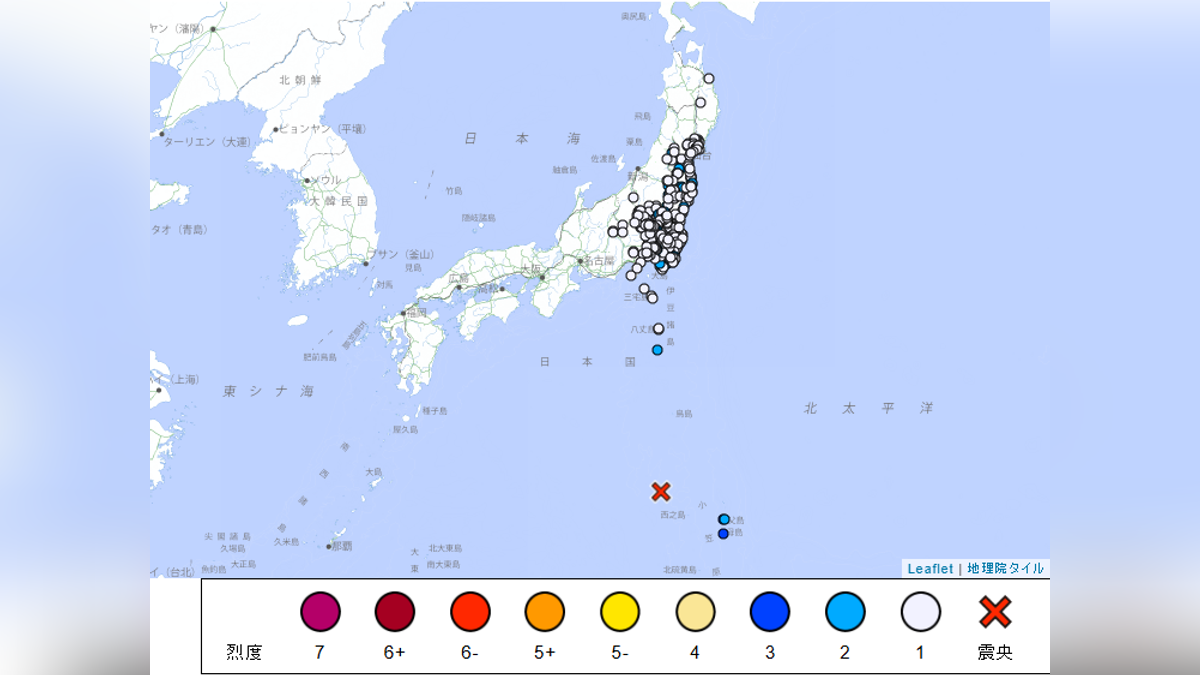Click the 魚釣島 island label
This screenshot has height=675, width=1200.
point(213,569)
